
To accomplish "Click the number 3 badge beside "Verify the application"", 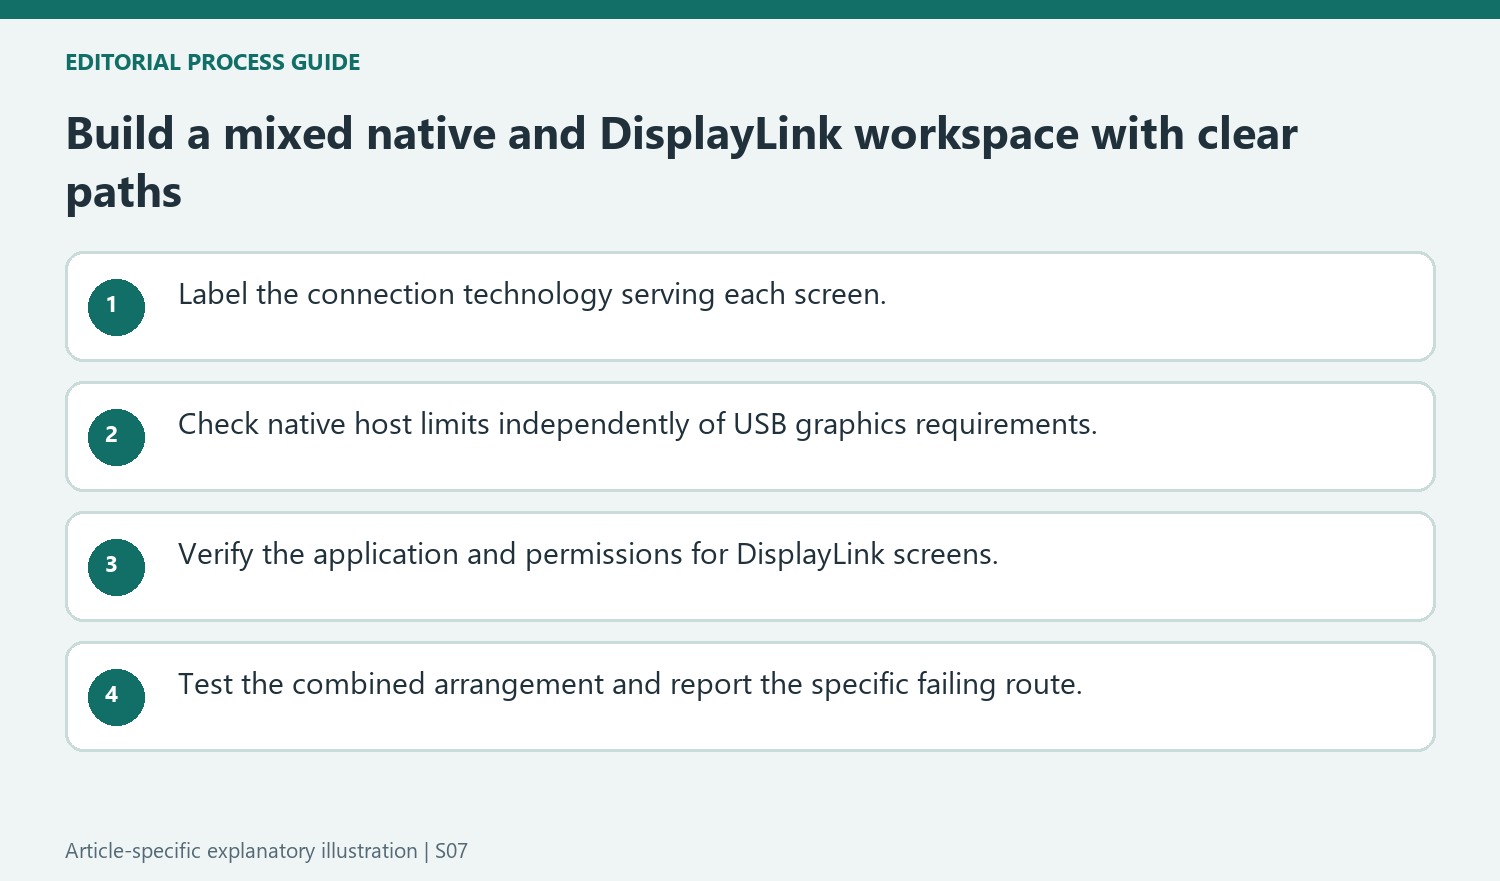I will 116,567.
